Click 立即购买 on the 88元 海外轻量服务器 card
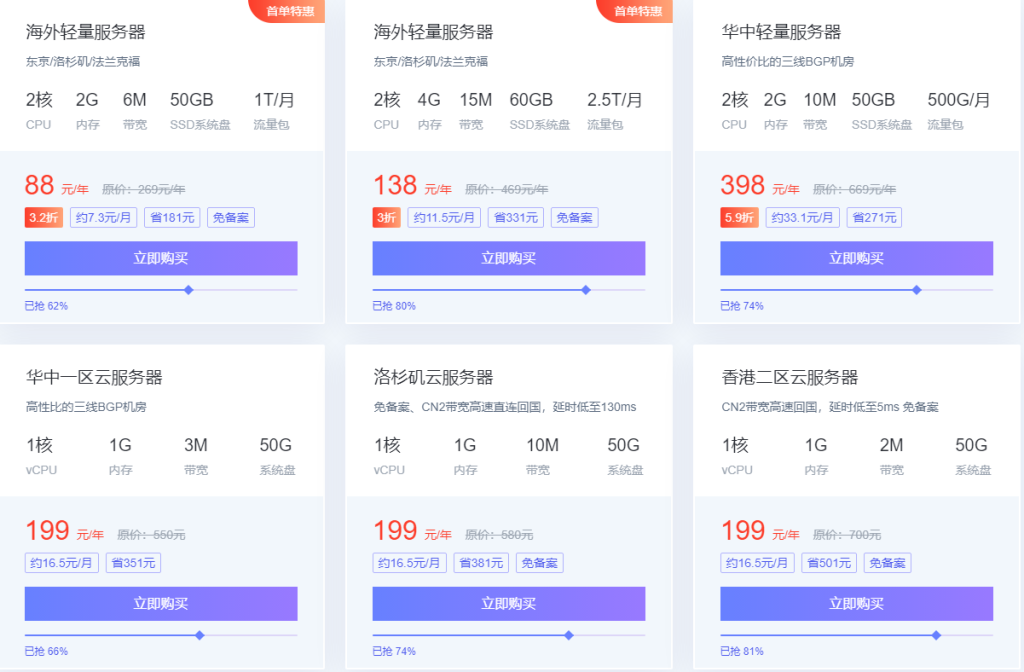 pyautogui.click(x=160, y=258)
